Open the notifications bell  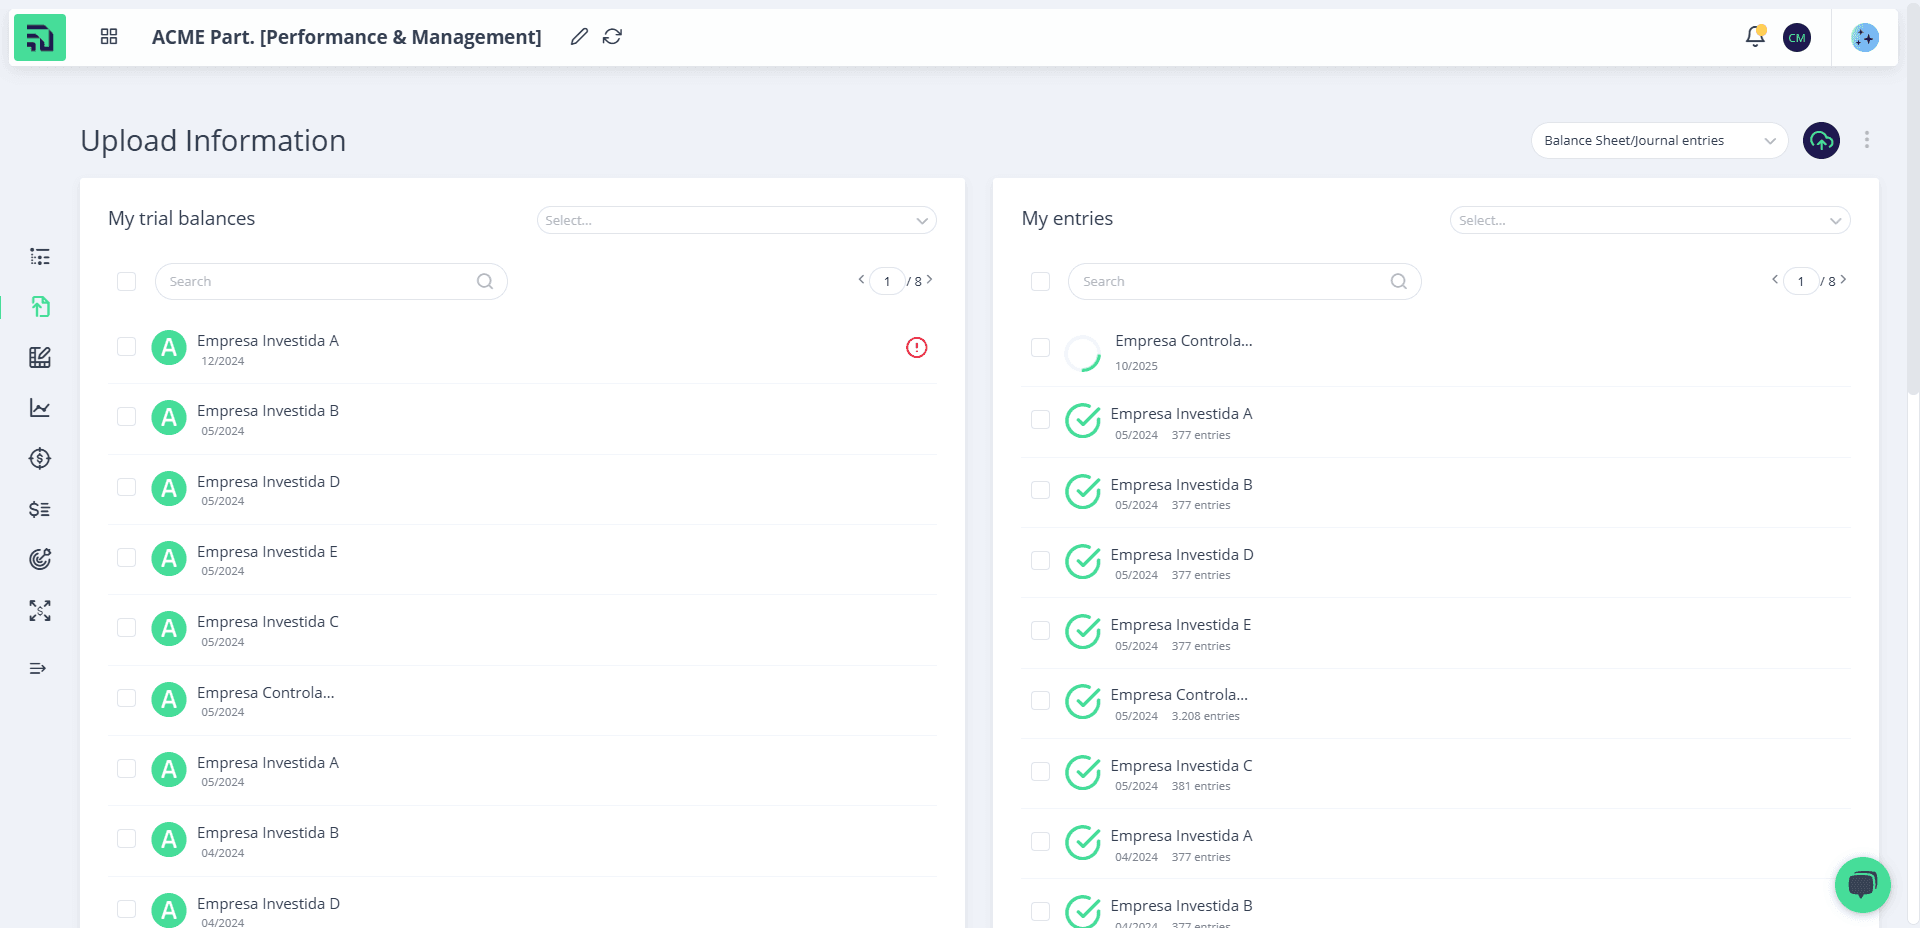tap(1755, 37)
